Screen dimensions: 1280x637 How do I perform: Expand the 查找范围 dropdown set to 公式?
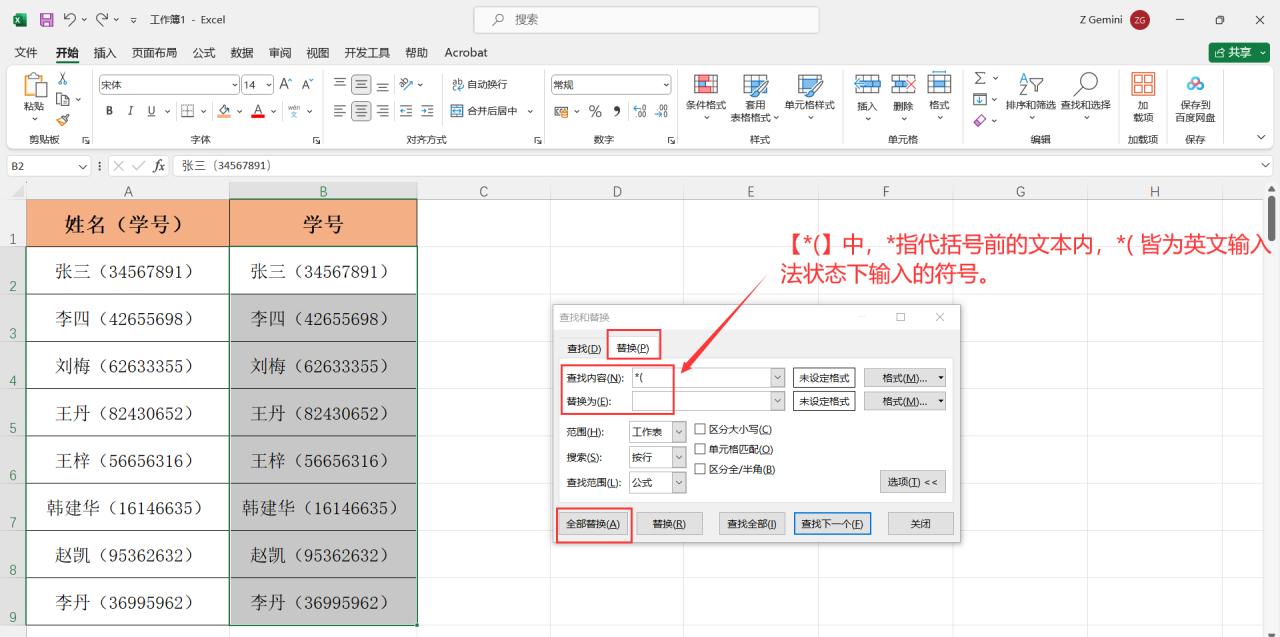pyautogui.click(x=679, y=482)
